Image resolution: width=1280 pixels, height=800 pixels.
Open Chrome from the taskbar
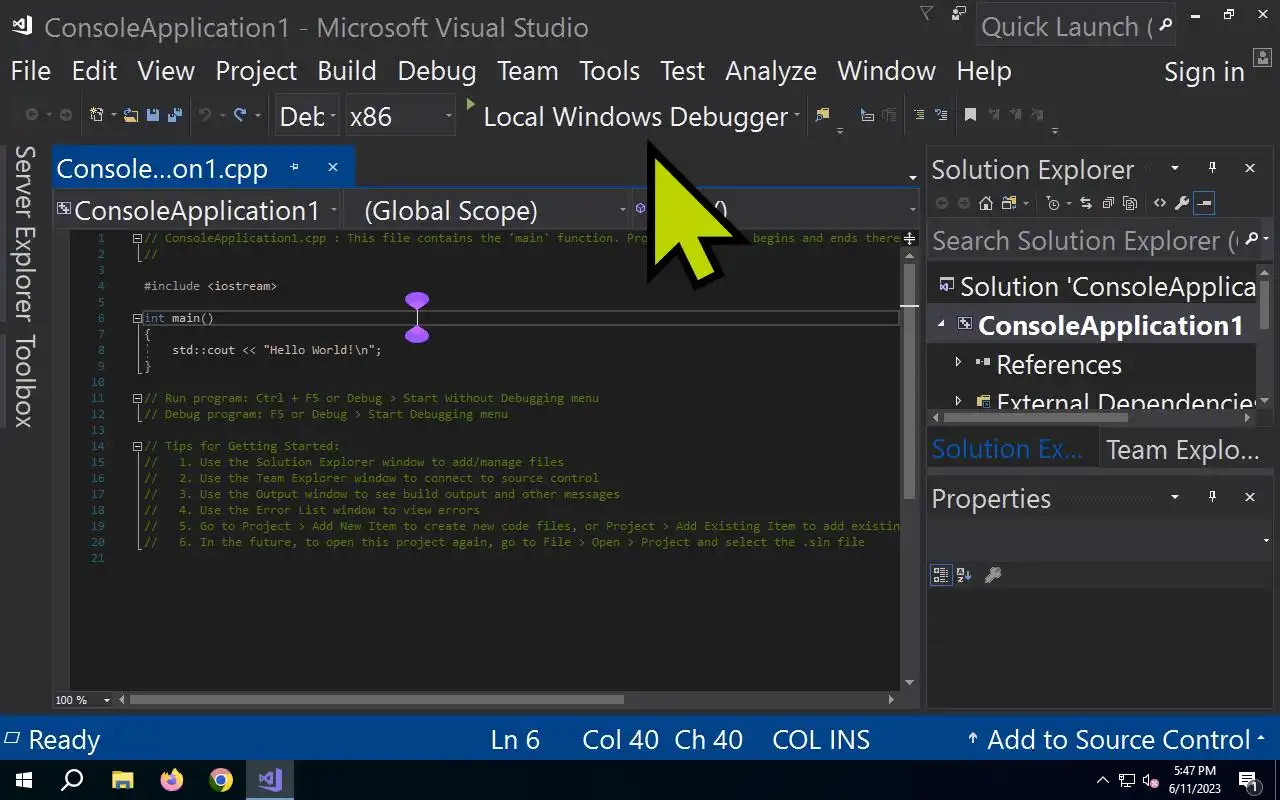coord(221,780)
